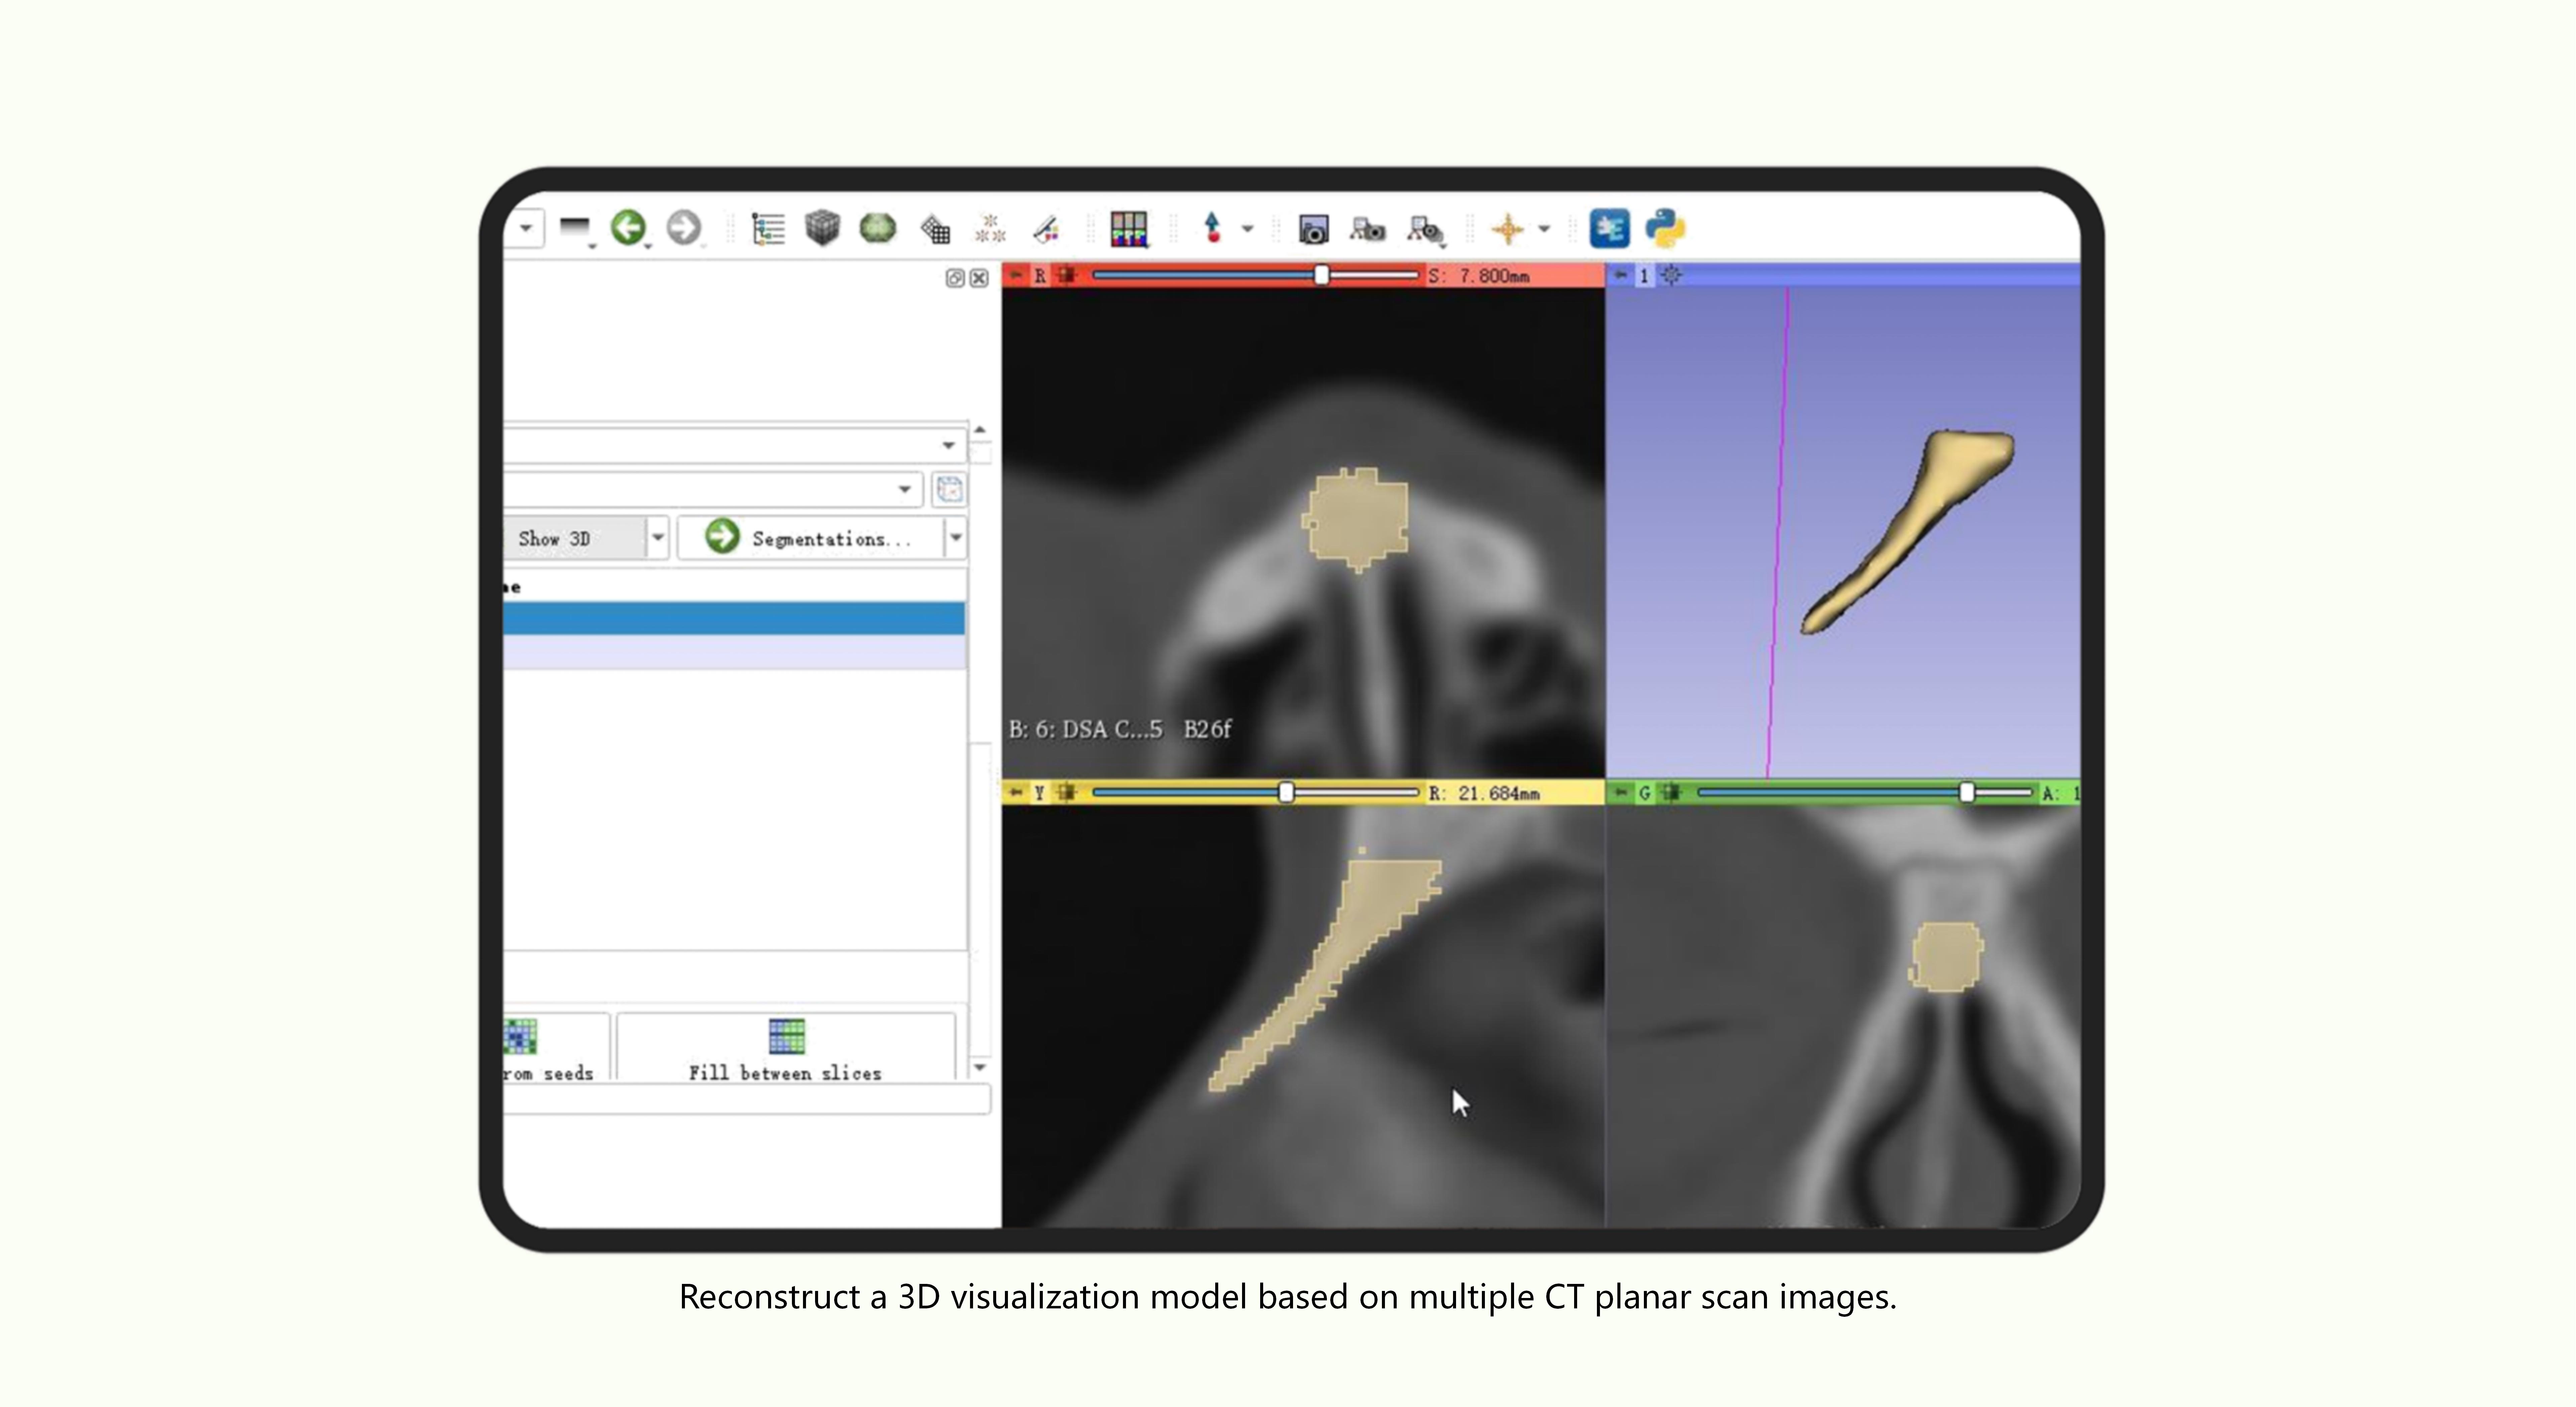Expand the mouse mode dropdown arrow
Screen dimensions: 2576x1407
(1247, 229)
